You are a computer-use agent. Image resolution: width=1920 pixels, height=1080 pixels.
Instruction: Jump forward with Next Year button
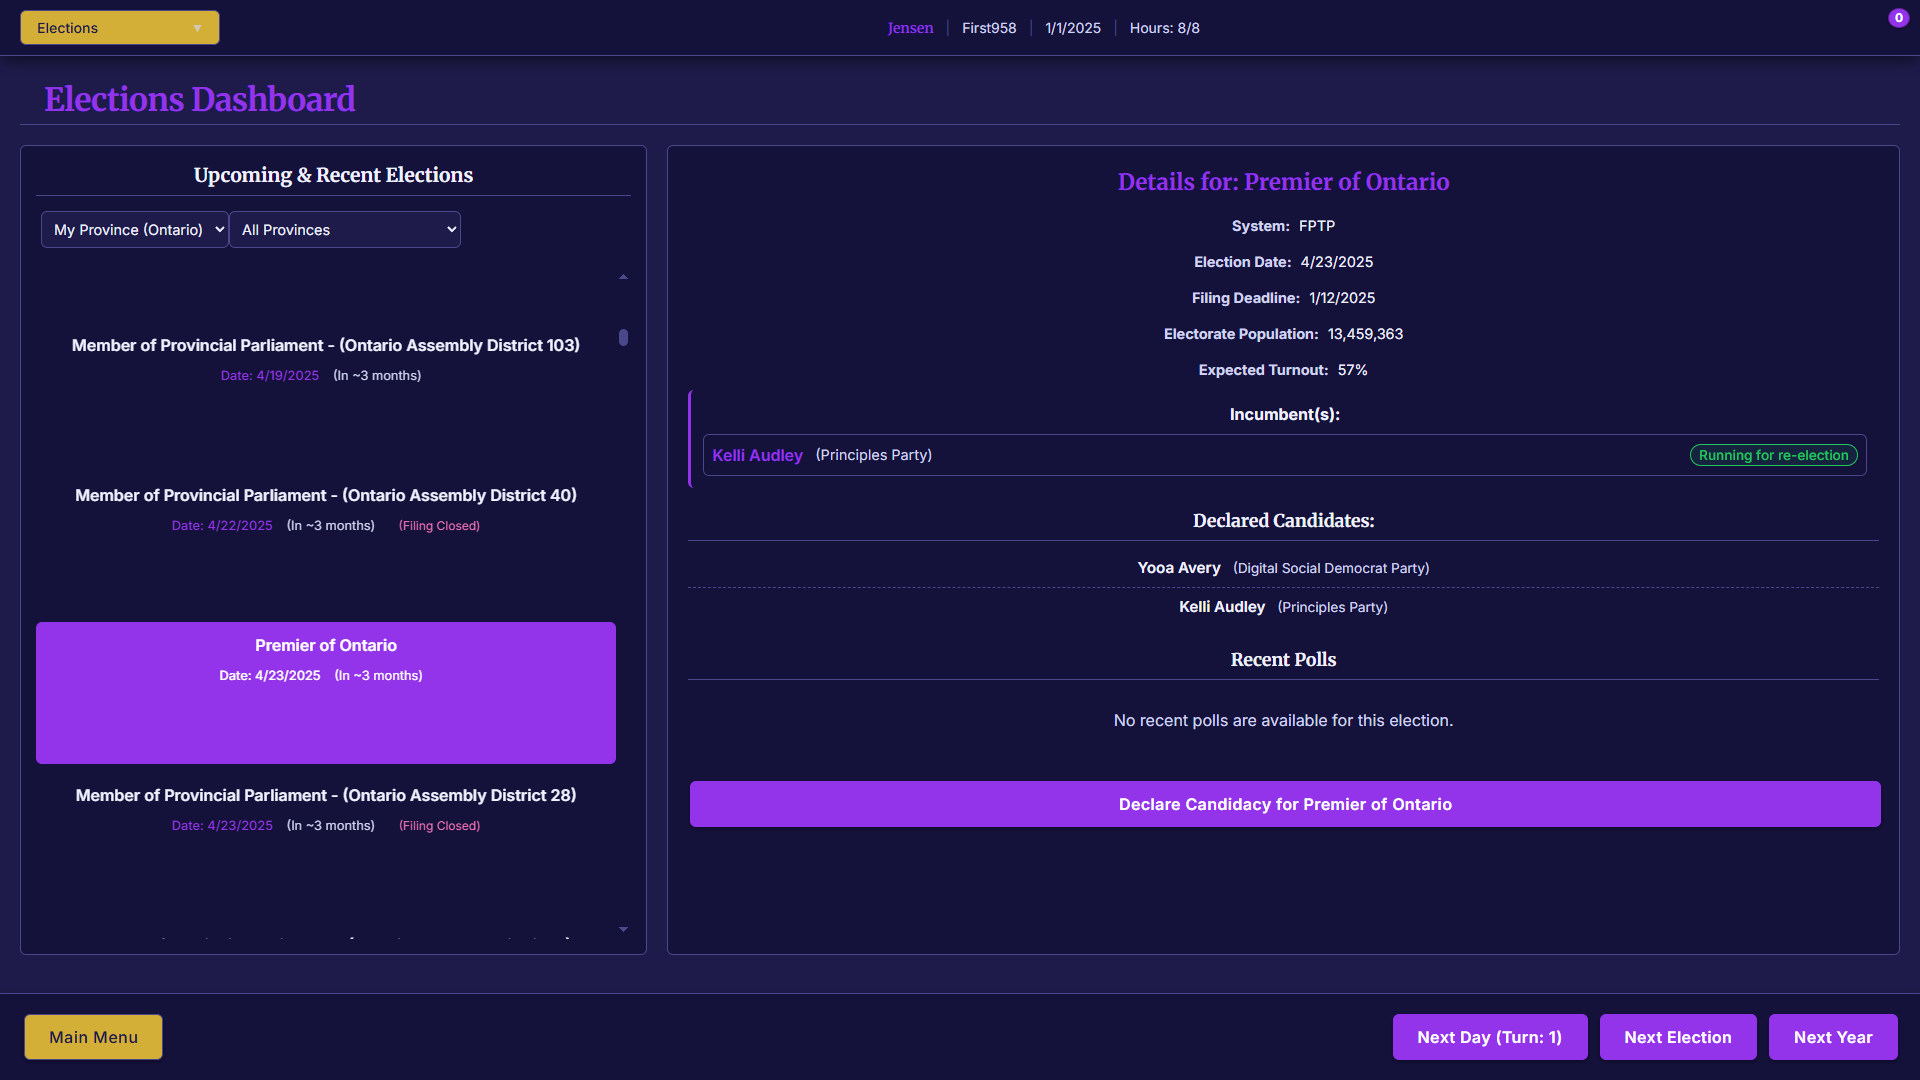tap(1832, 1037)
